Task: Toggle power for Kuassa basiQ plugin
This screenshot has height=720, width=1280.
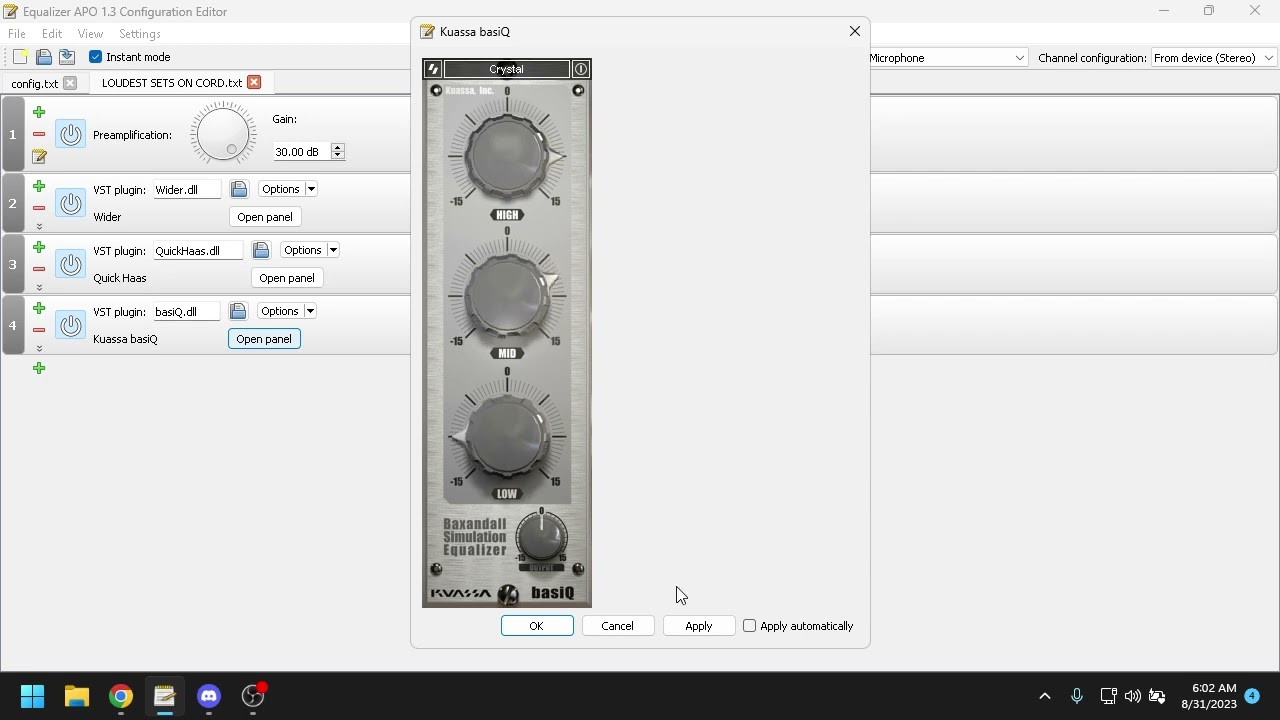Action: coord(70,325)
